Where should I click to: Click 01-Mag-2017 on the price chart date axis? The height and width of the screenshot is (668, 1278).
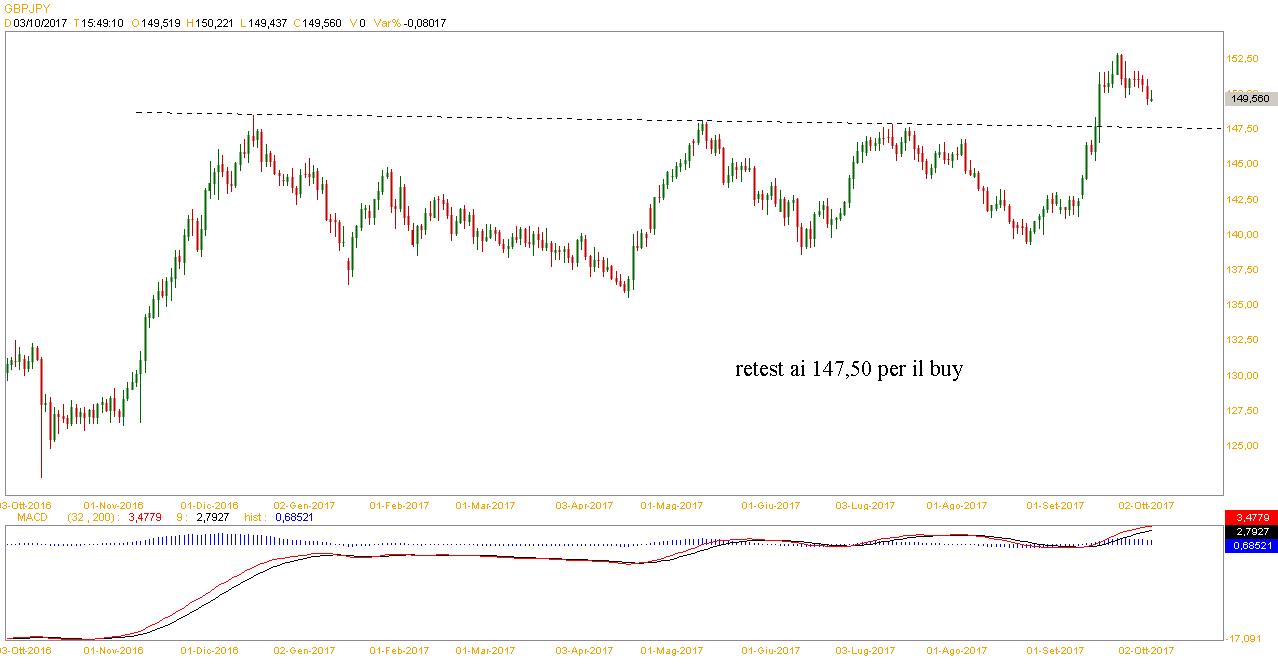[672, 506]
